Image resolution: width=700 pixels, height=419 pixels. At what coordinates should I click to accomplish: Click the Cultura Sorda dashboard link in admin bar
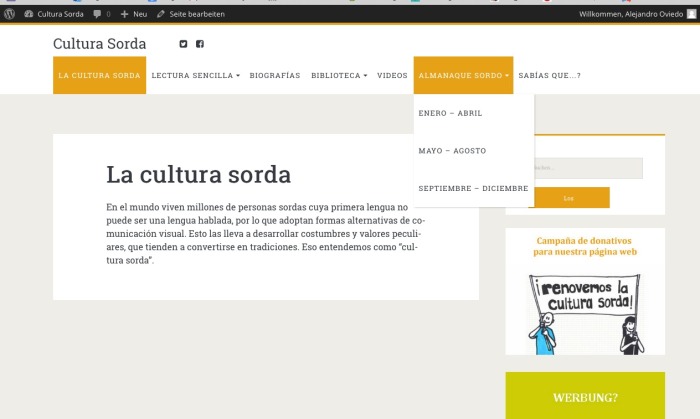[x=54, y=14]
